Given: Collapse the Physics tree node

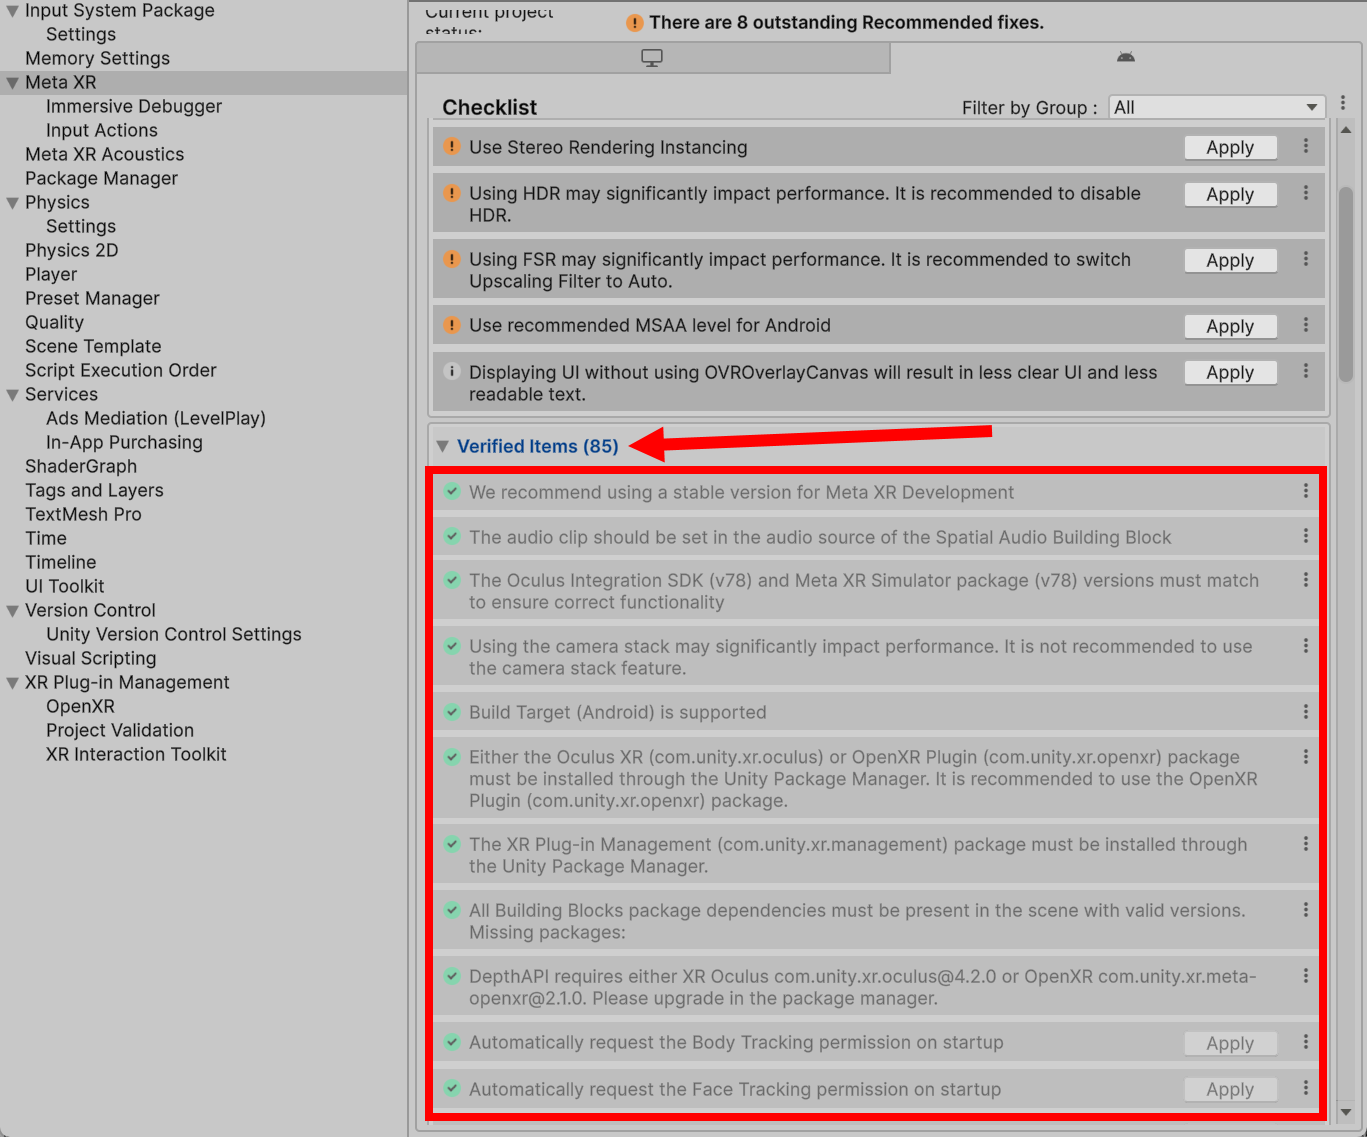Looking at the screenshot, I should (x=12, y=203).
